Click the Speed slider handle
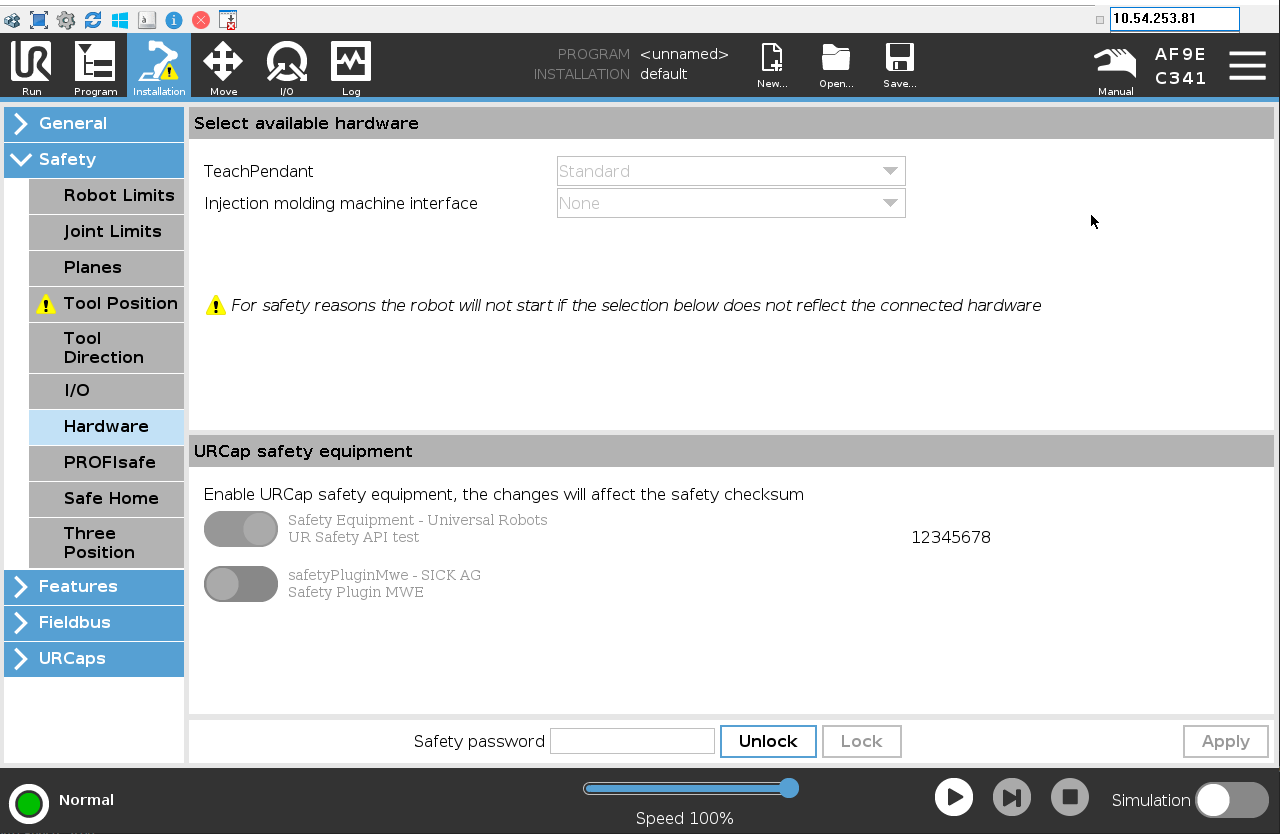The height and width of the screenshot is (834, 1280). point(789,788)
